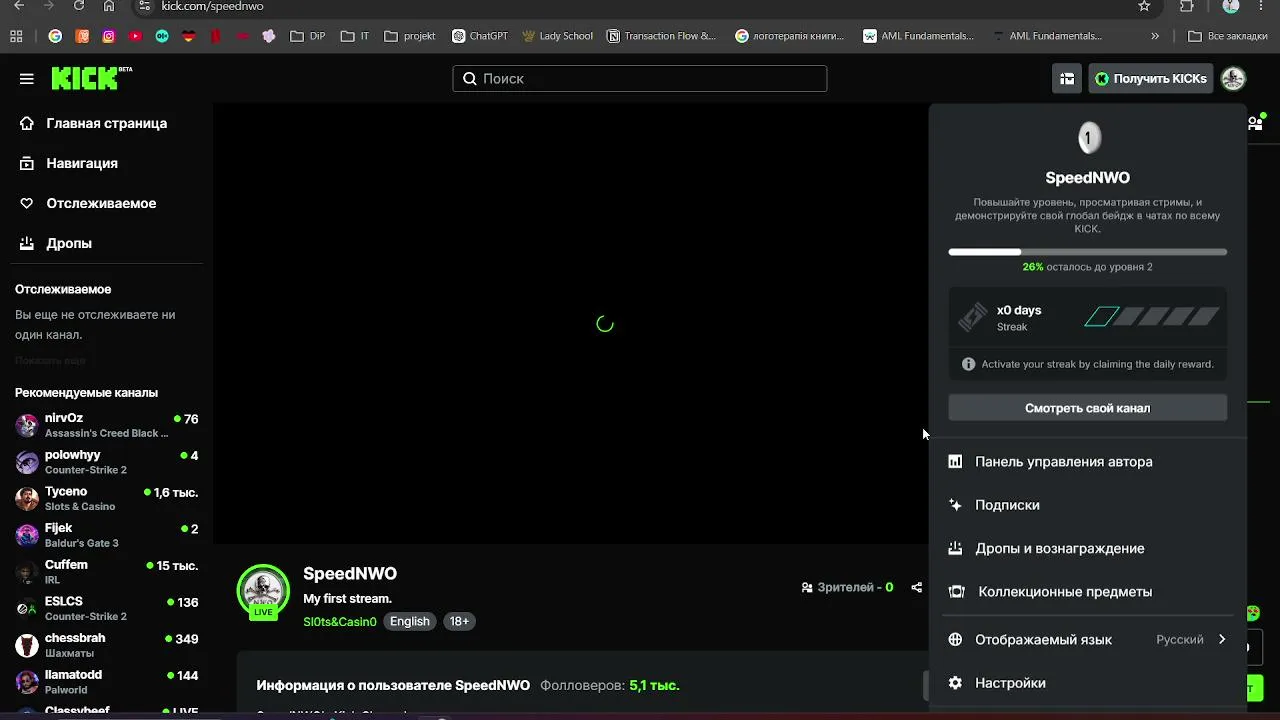Click browser back arrow
The width and height of the screenshot is (1280, 720).
pyautogui.click(x=19, y=6)
